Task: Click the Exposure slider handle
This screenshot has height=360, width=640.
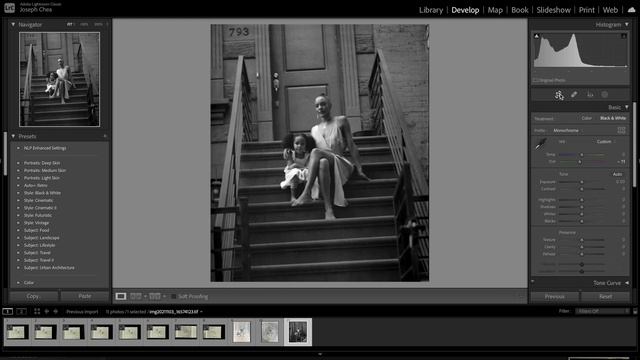Action: (582, 182)
